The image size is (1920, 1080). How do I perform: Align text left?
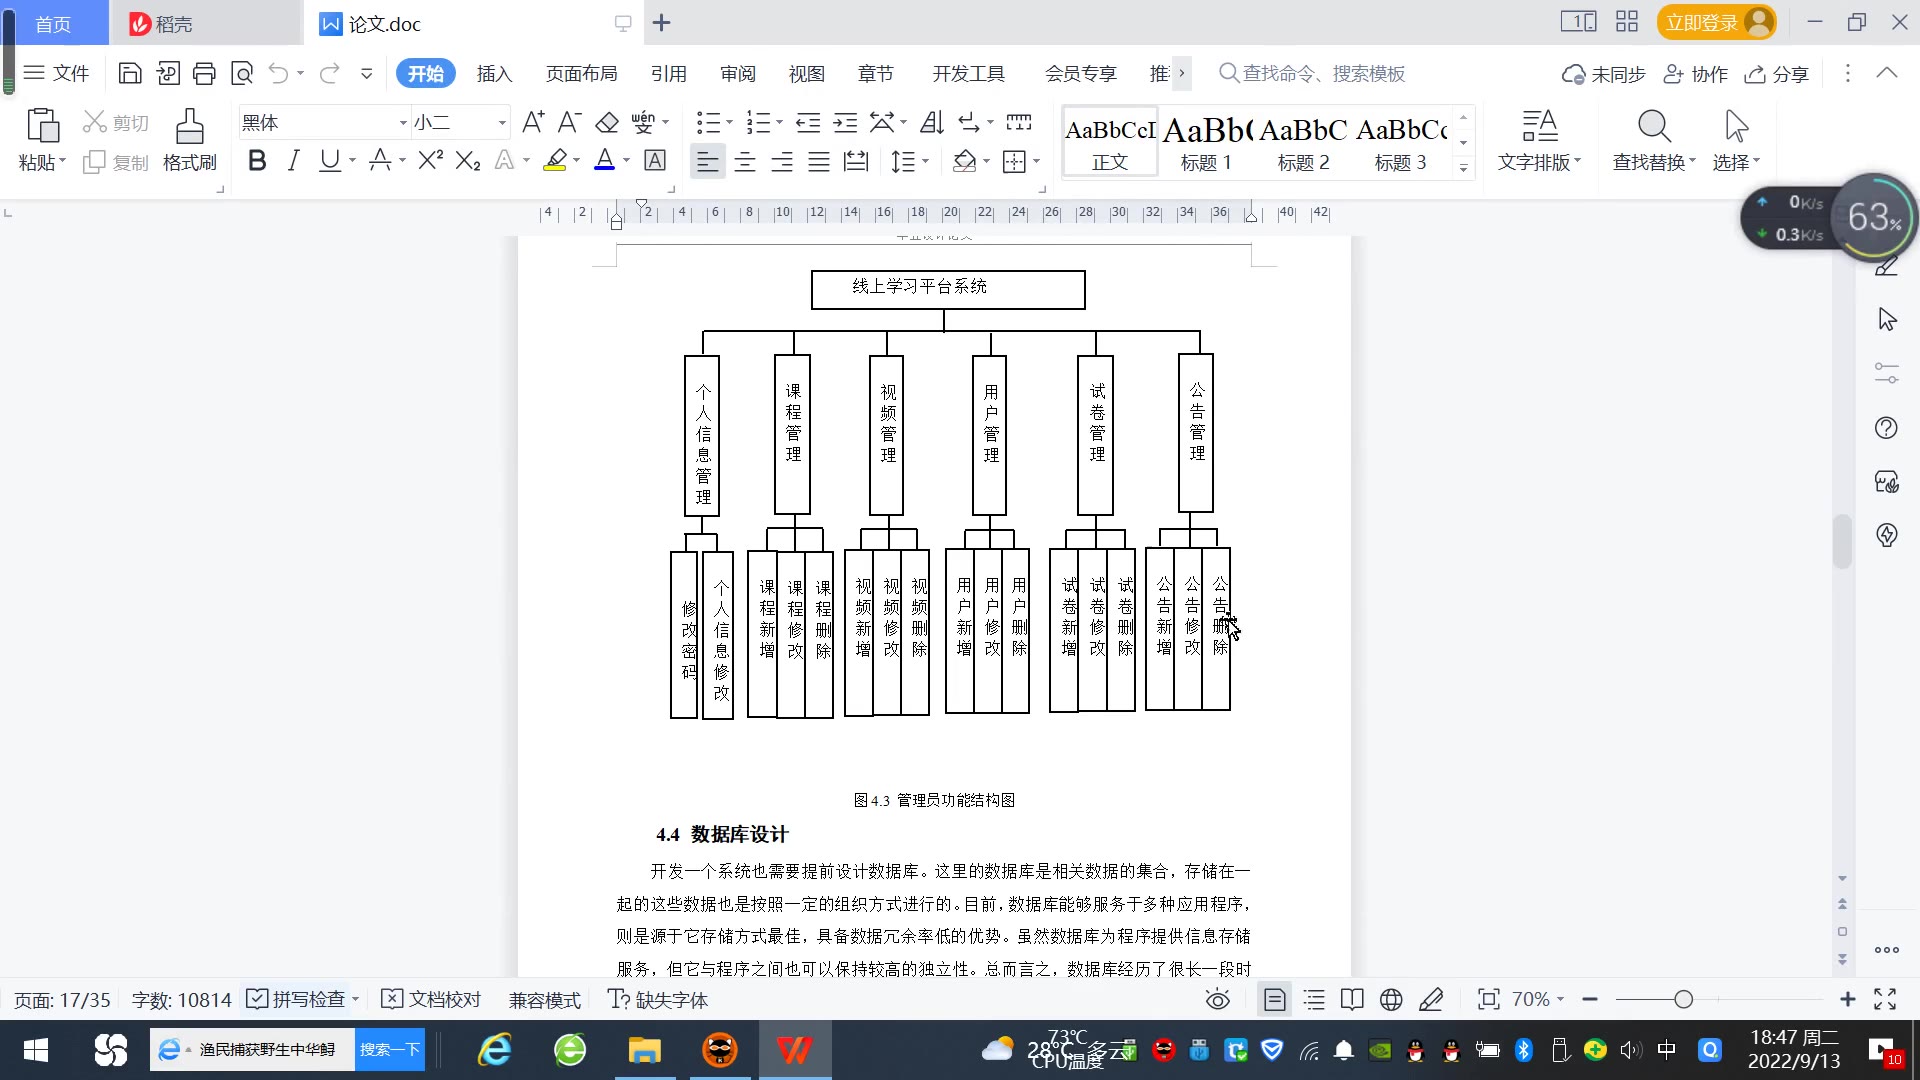coord(707,161)
